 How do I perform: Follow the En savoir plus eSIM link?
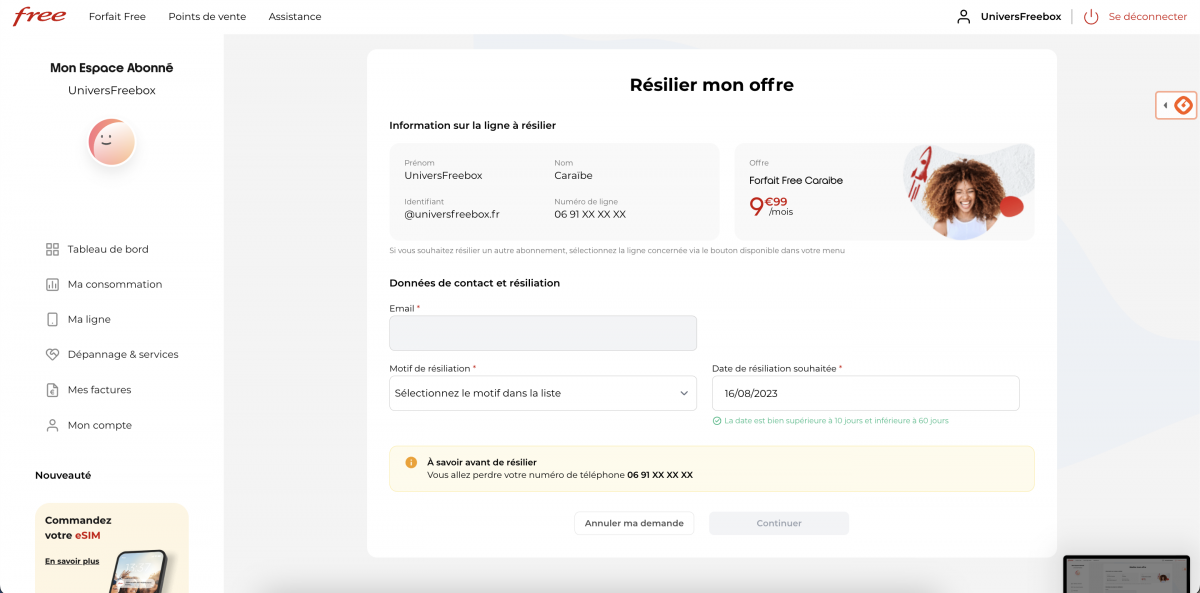(x=72, y=561)
